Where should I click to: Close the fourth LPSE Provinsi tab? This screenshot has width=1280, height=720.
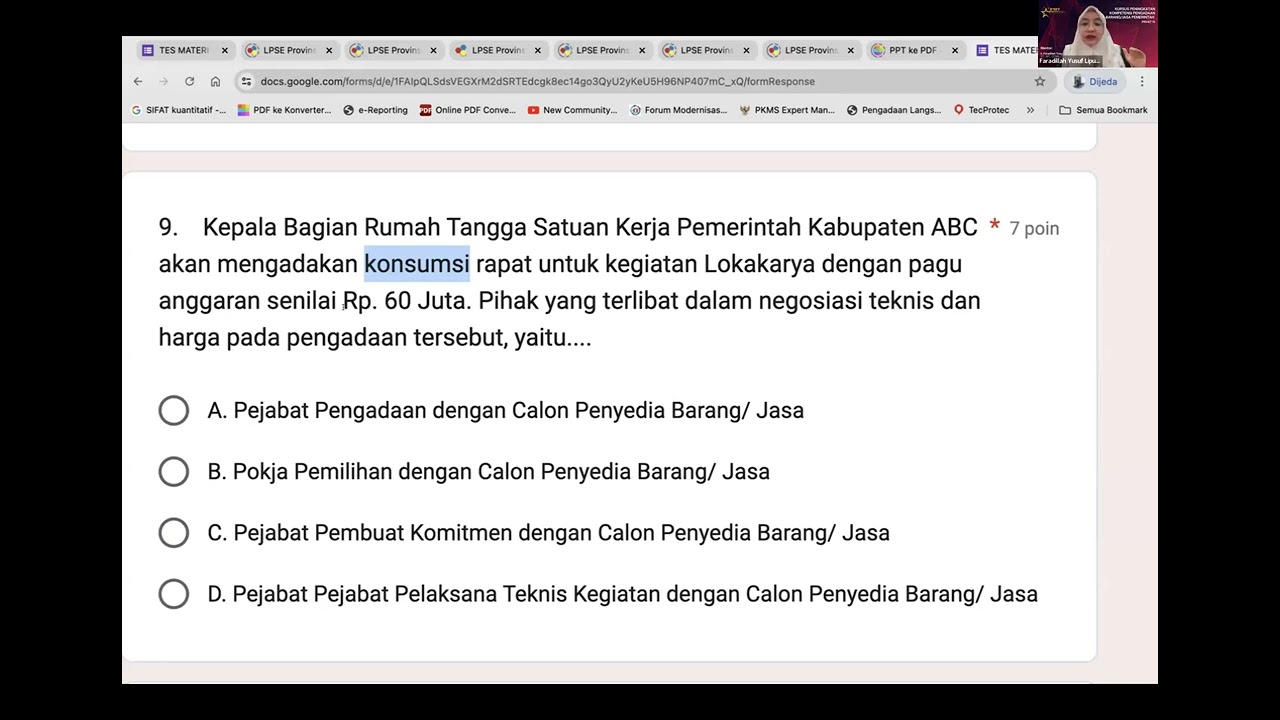pos(641,50)
